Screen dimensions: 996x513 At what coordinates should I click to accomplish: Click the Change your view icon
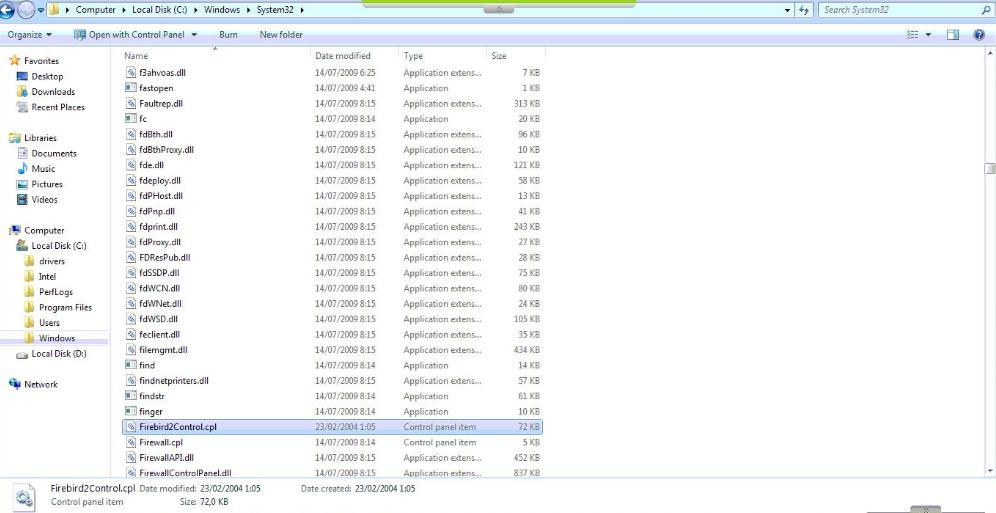(912, 35)
